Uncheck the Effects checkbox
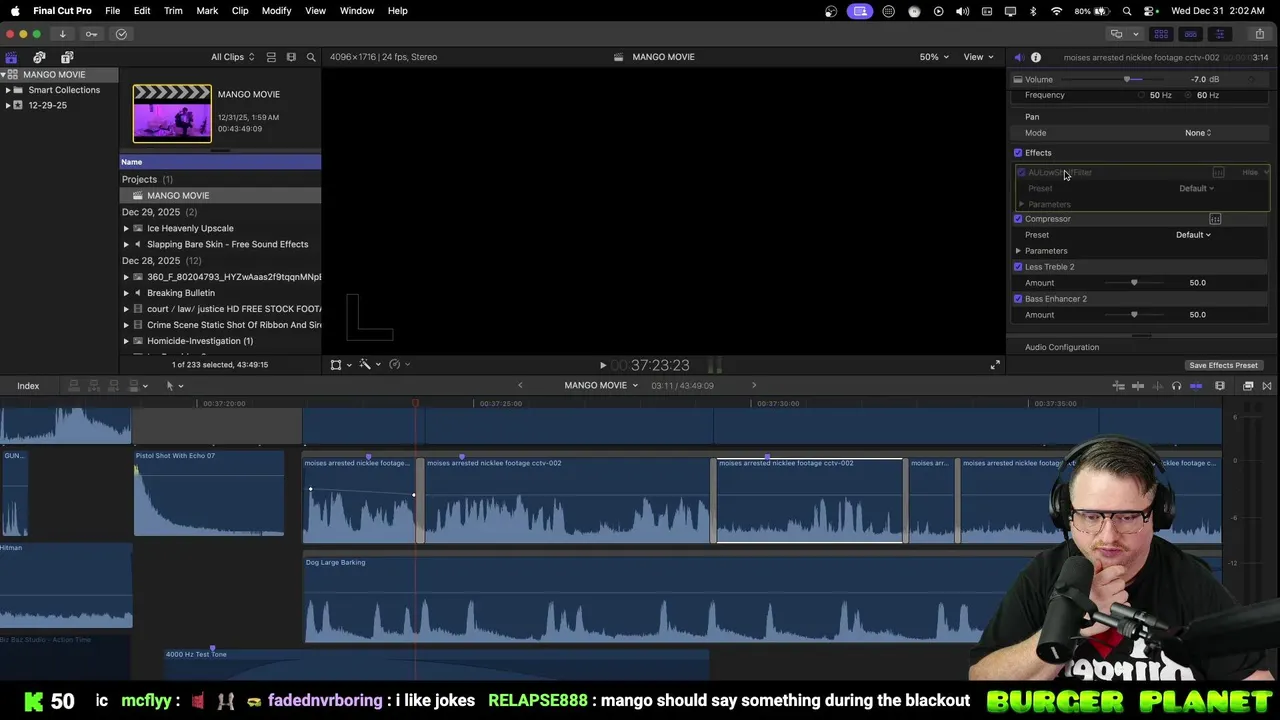1280x720 pixels. click(1018, 153)
